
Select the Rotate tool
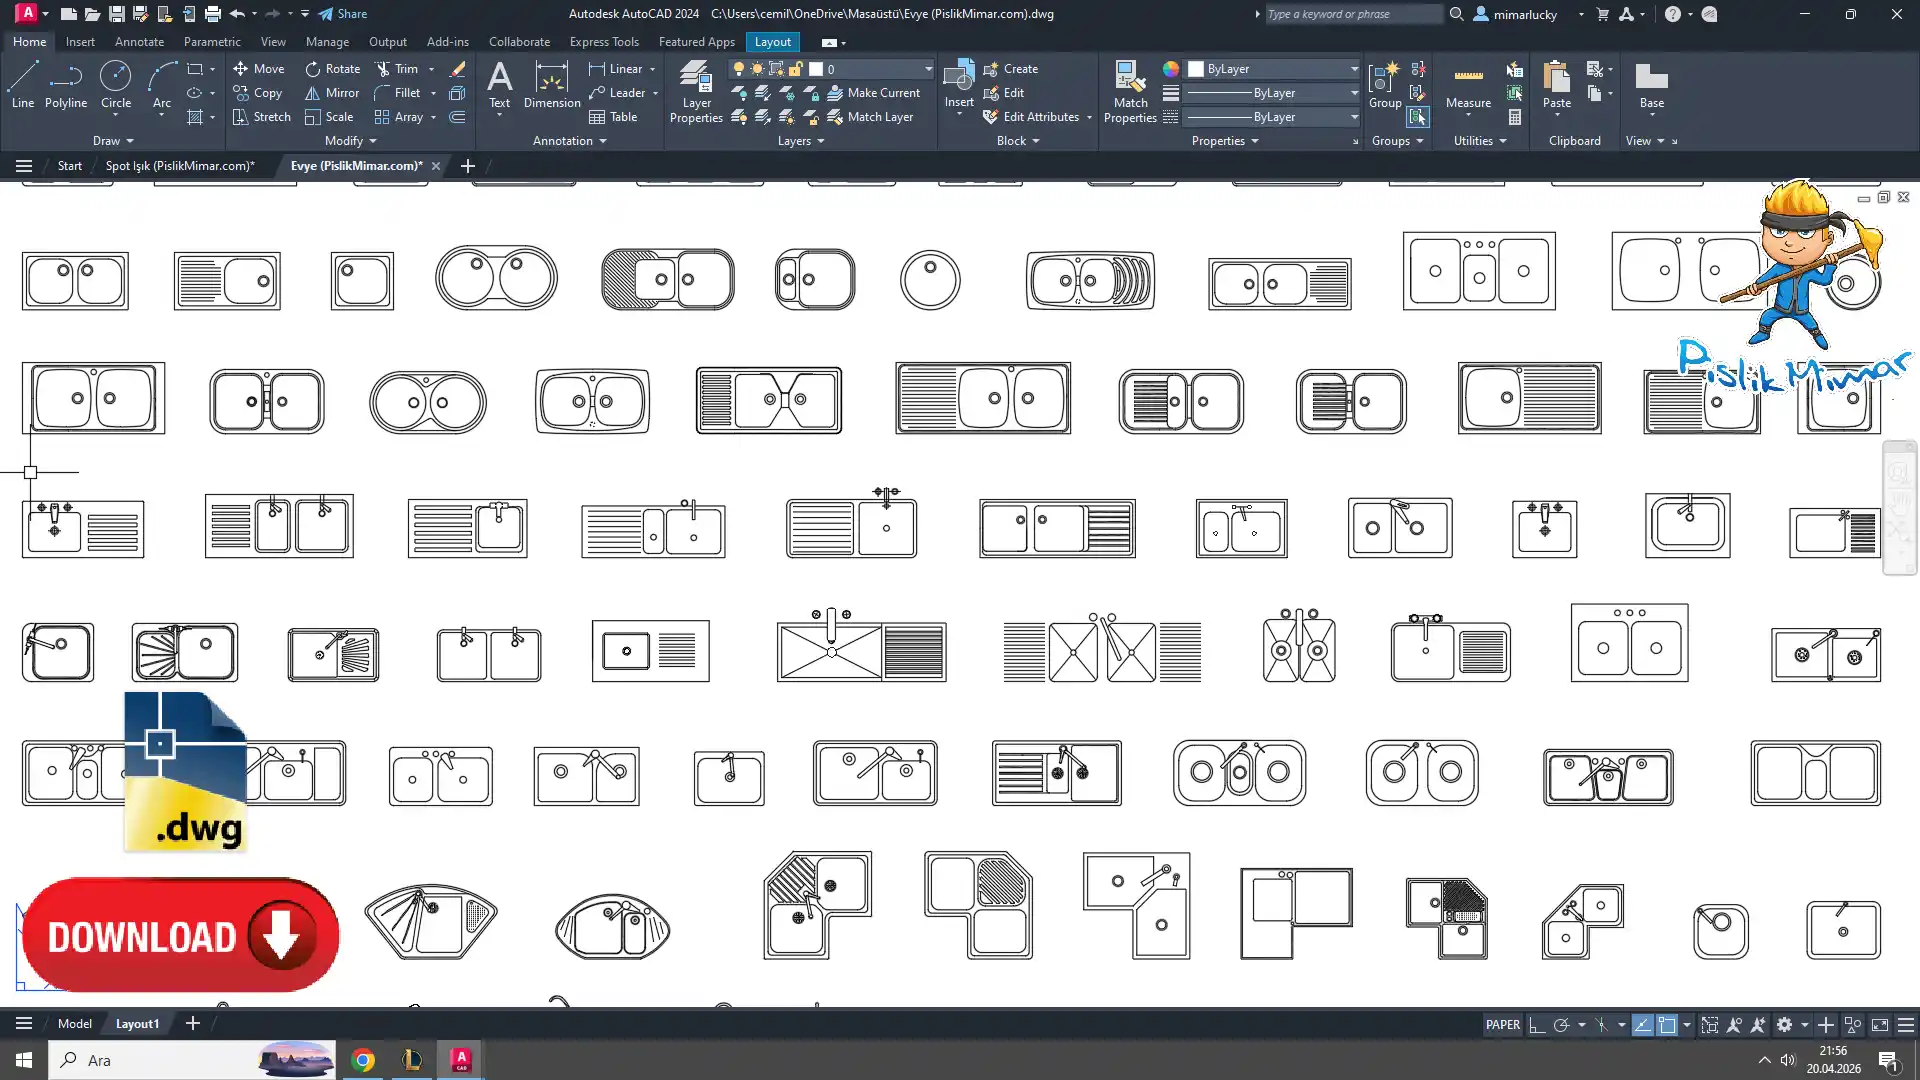[x=332, y=69]
